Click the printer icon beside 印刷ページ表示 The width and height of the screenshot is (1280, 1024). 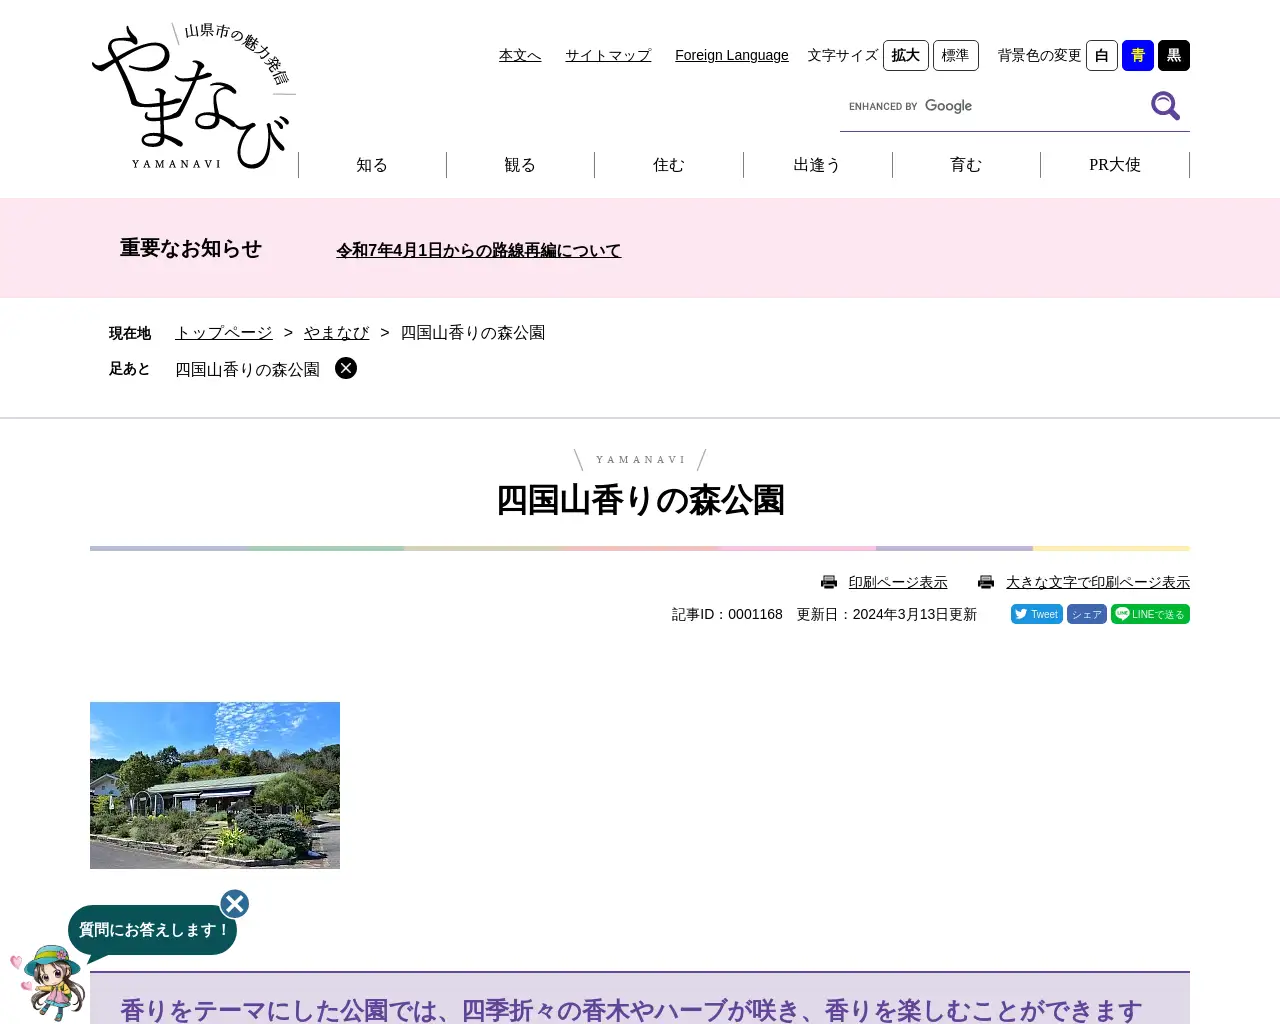click(828, 581)
